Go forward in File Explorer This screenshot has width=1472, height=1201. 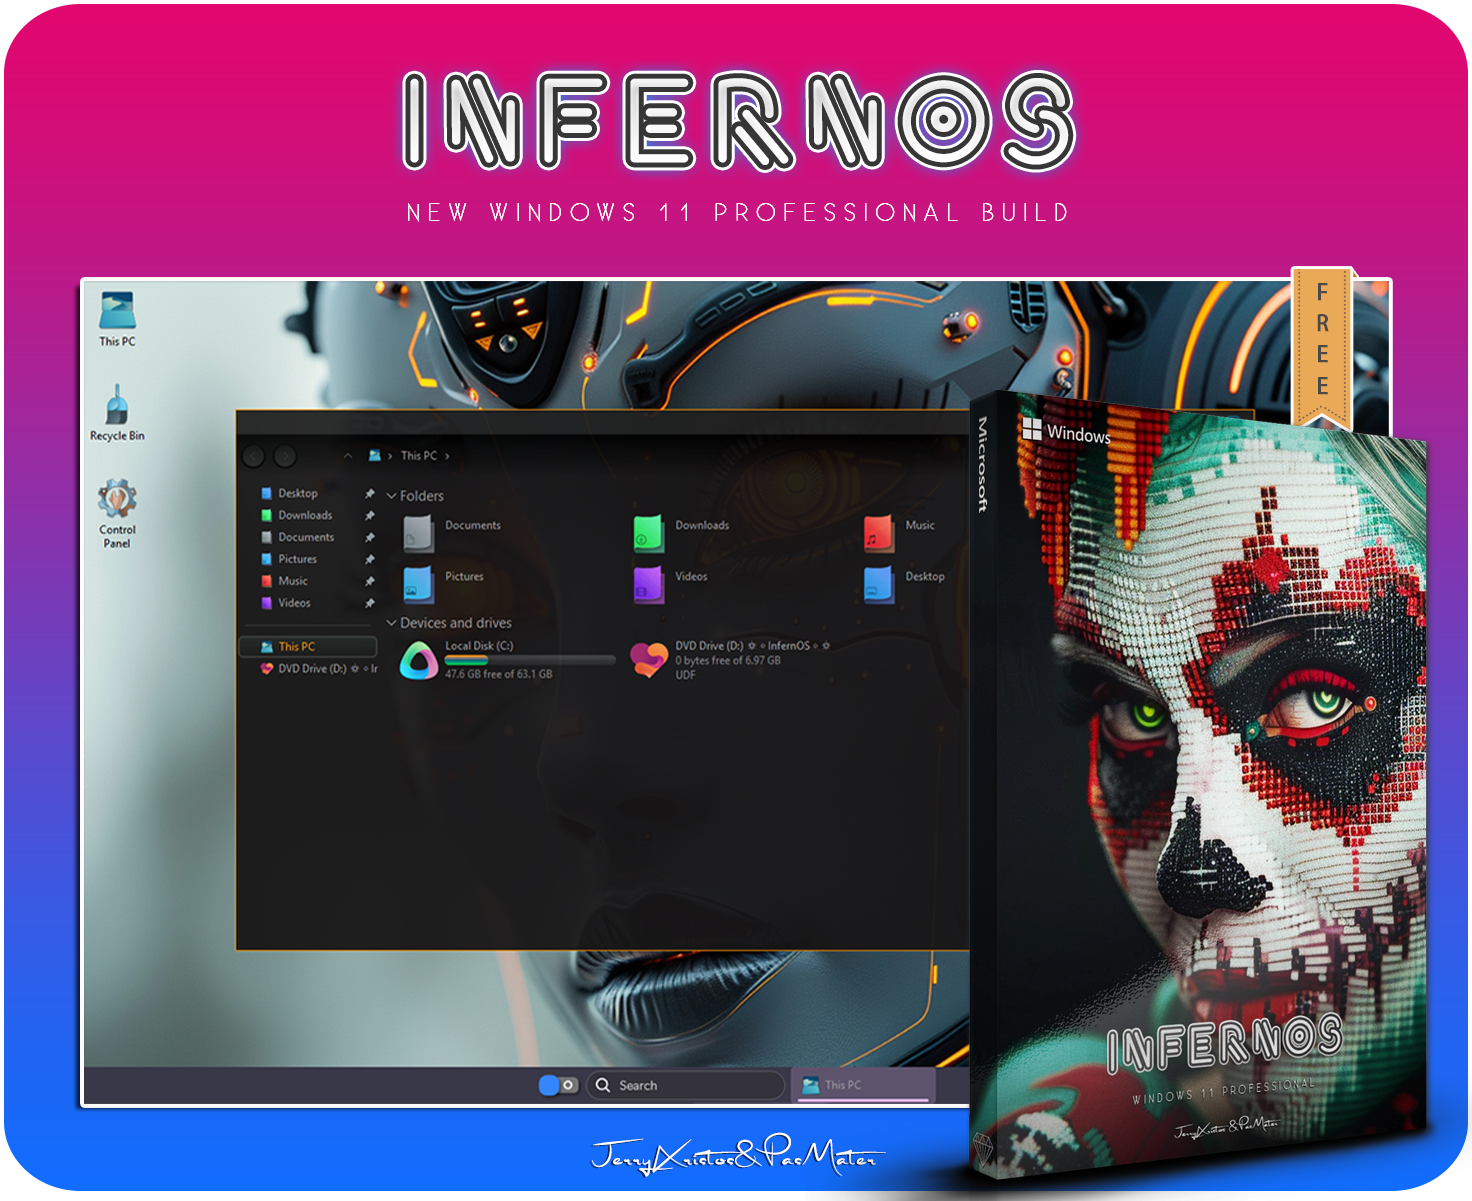click(285, 456)
